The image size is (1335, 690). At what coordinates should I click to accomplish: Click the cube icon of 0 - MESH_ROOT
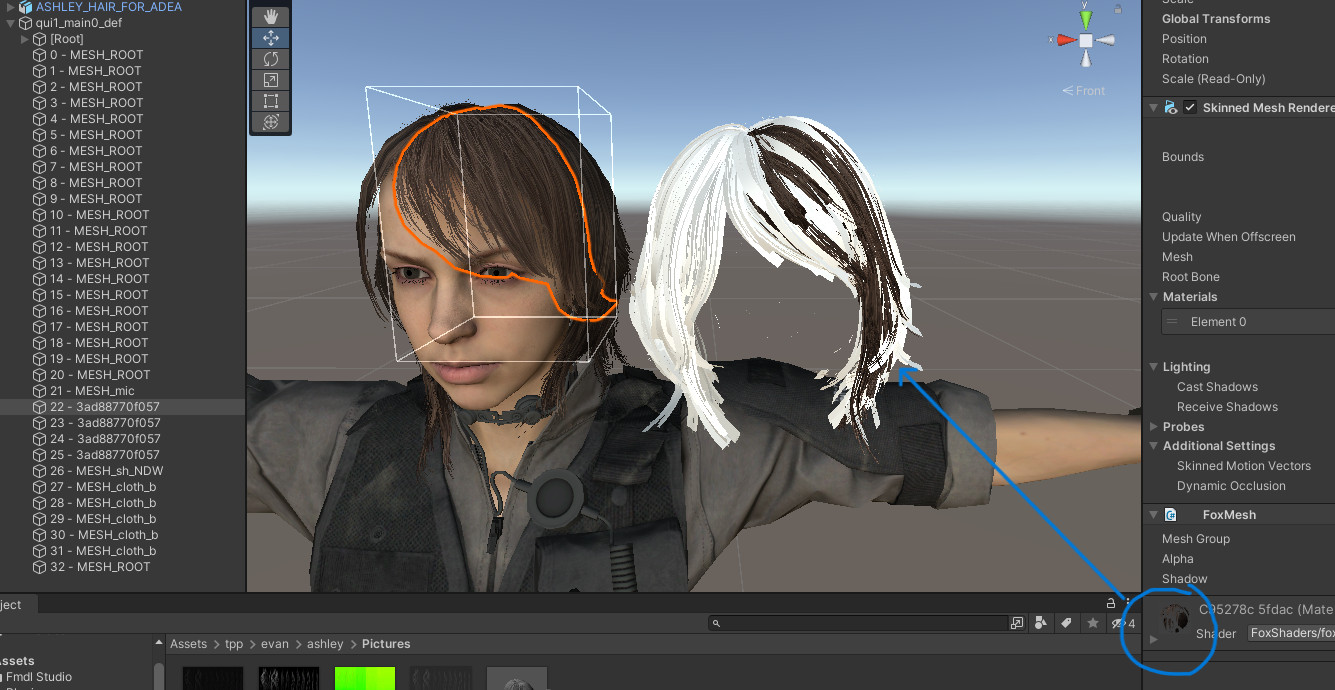tap(39, 55)
